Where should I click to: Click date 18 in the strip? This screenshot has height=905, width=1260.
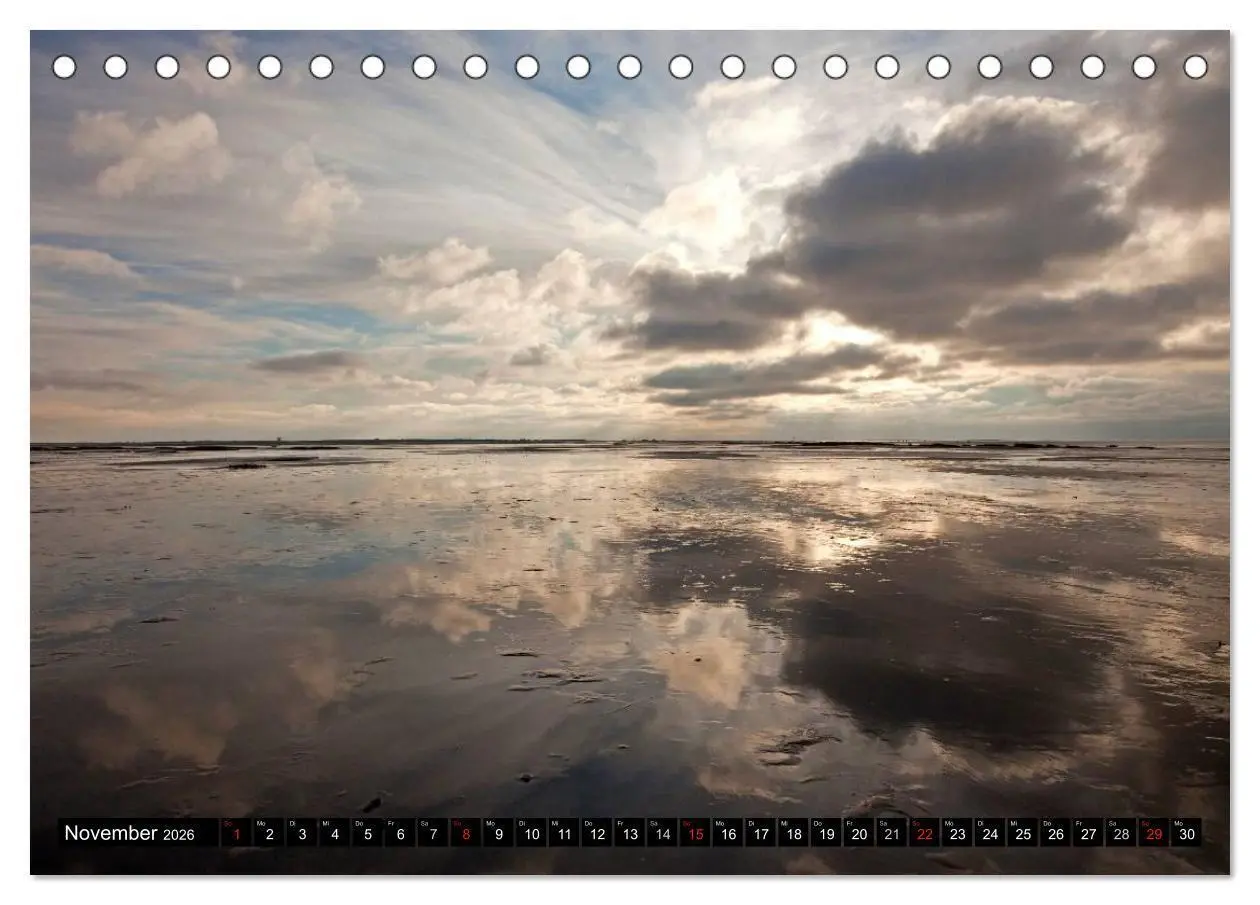coord(794,833)
